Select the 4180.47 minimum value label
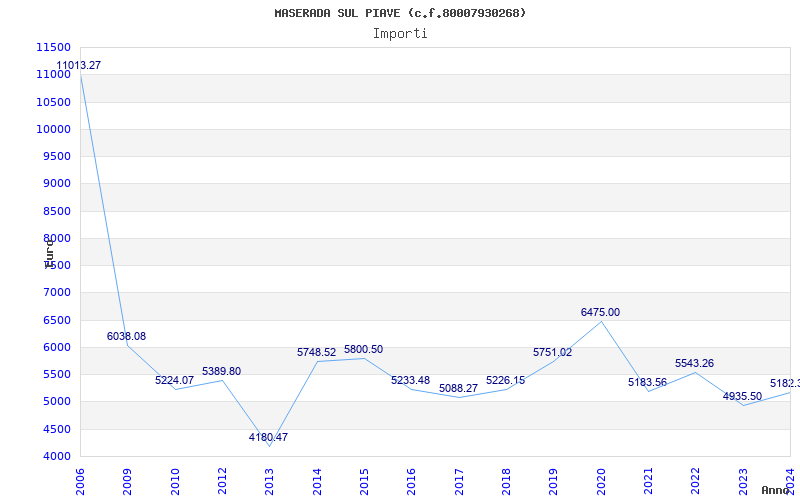 click(x=268, y=437)
